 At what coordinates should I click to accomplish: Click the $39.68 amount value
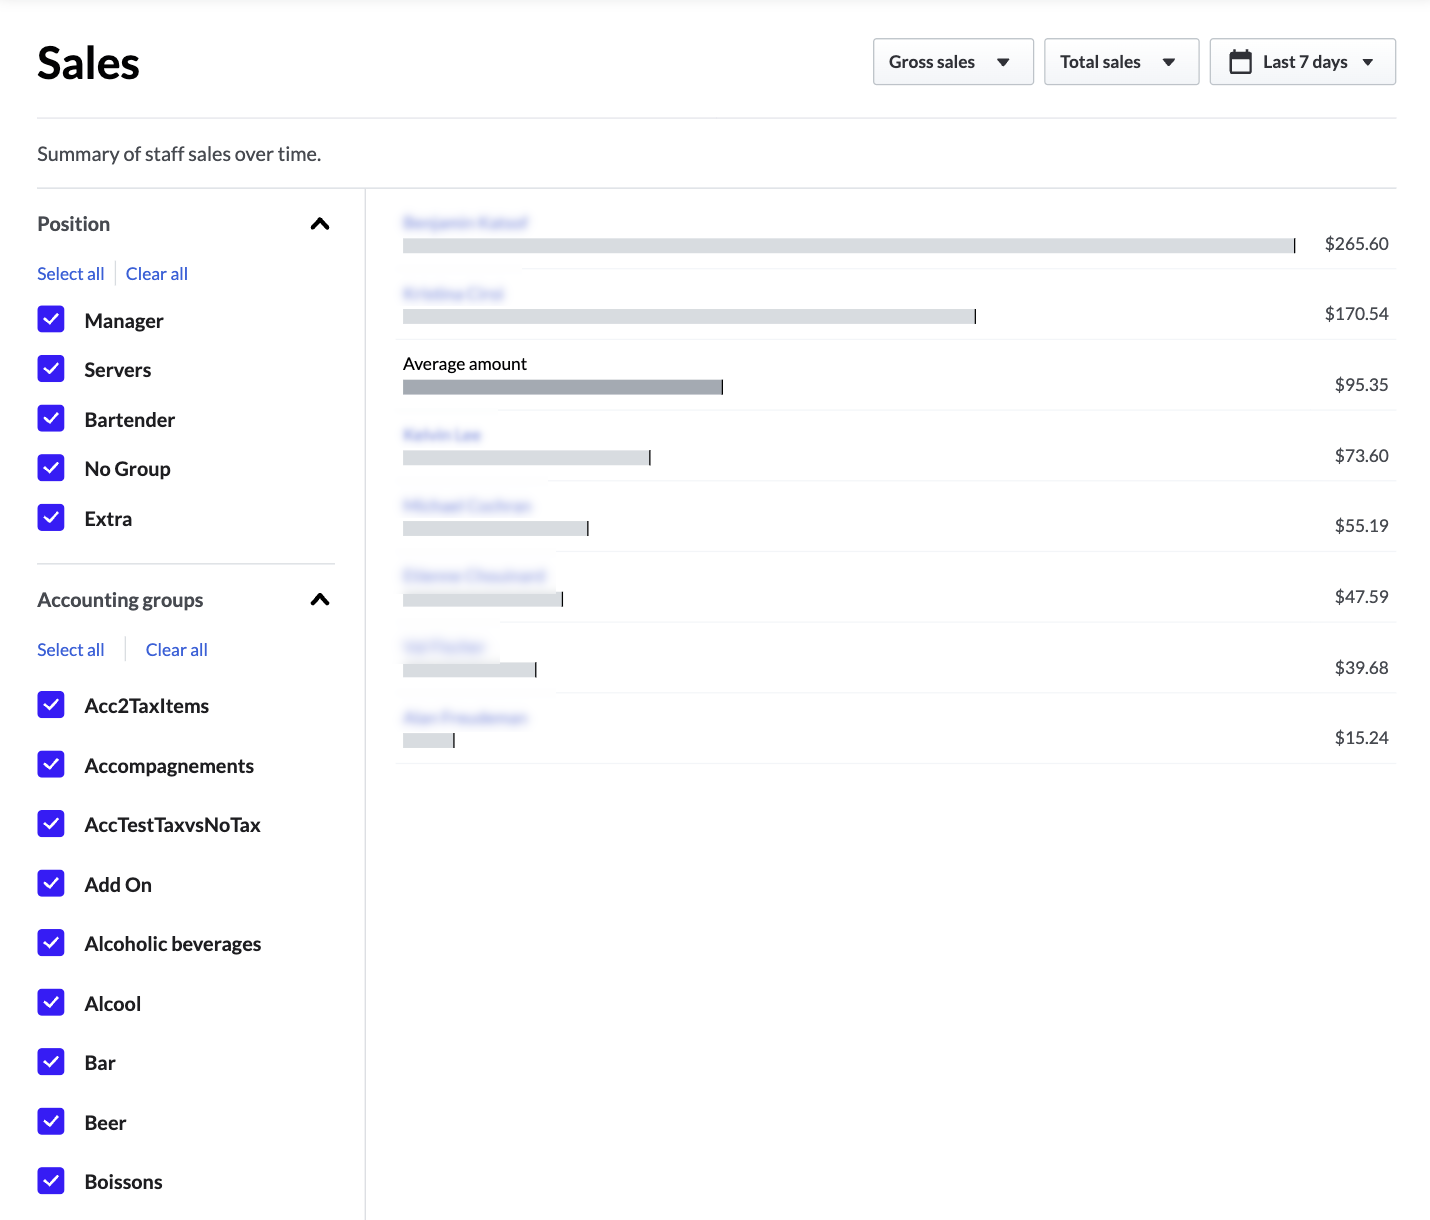click(x=1361, y=668)
